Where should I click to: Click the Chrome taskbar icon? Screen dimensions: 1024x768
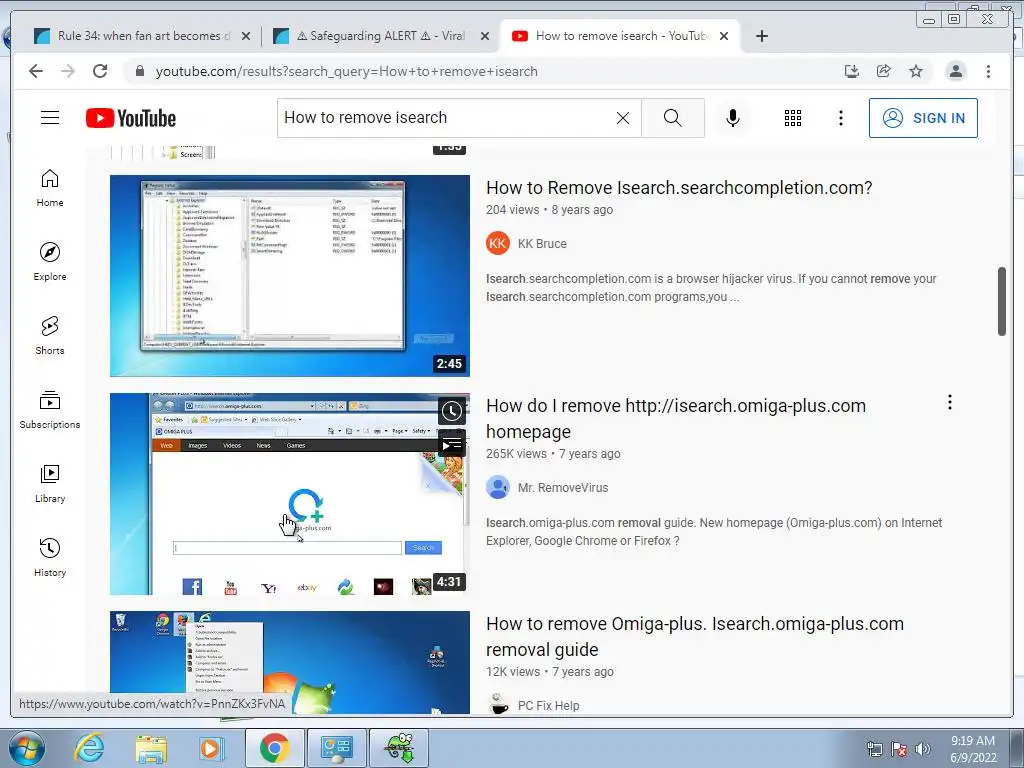(274, 748)
